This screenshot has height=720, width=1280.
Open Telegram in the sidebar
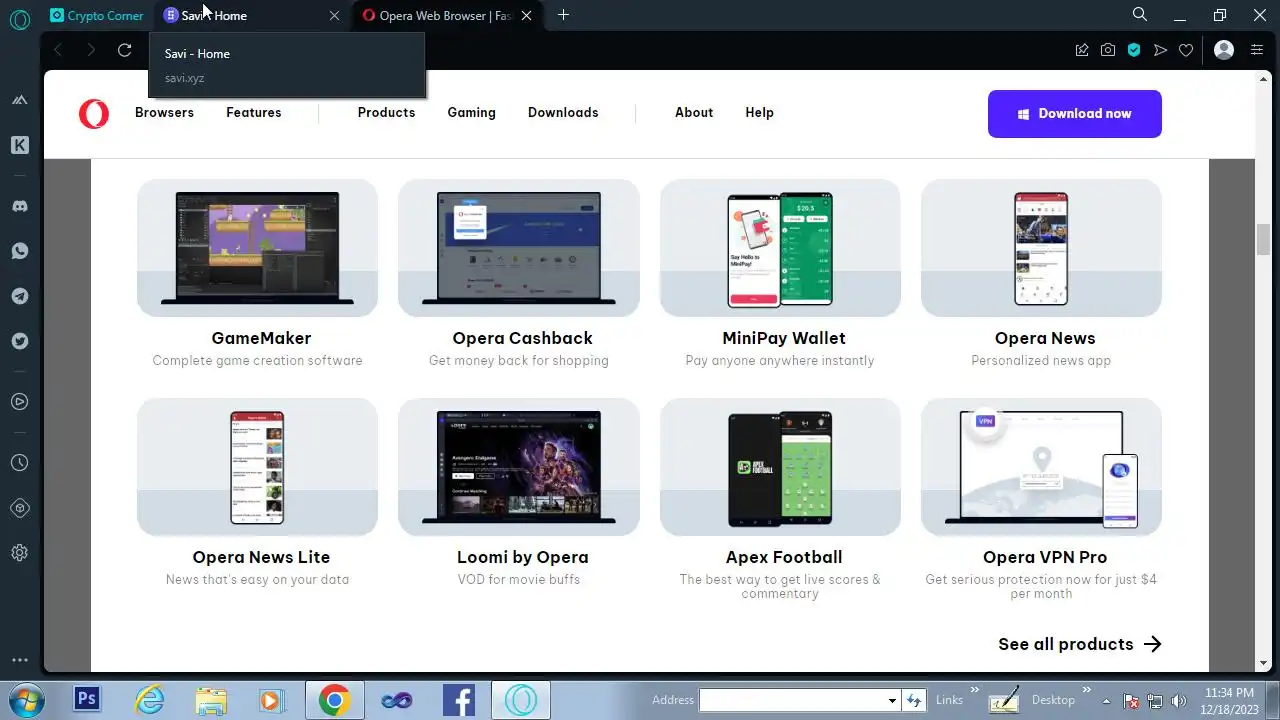pos(20,296)
